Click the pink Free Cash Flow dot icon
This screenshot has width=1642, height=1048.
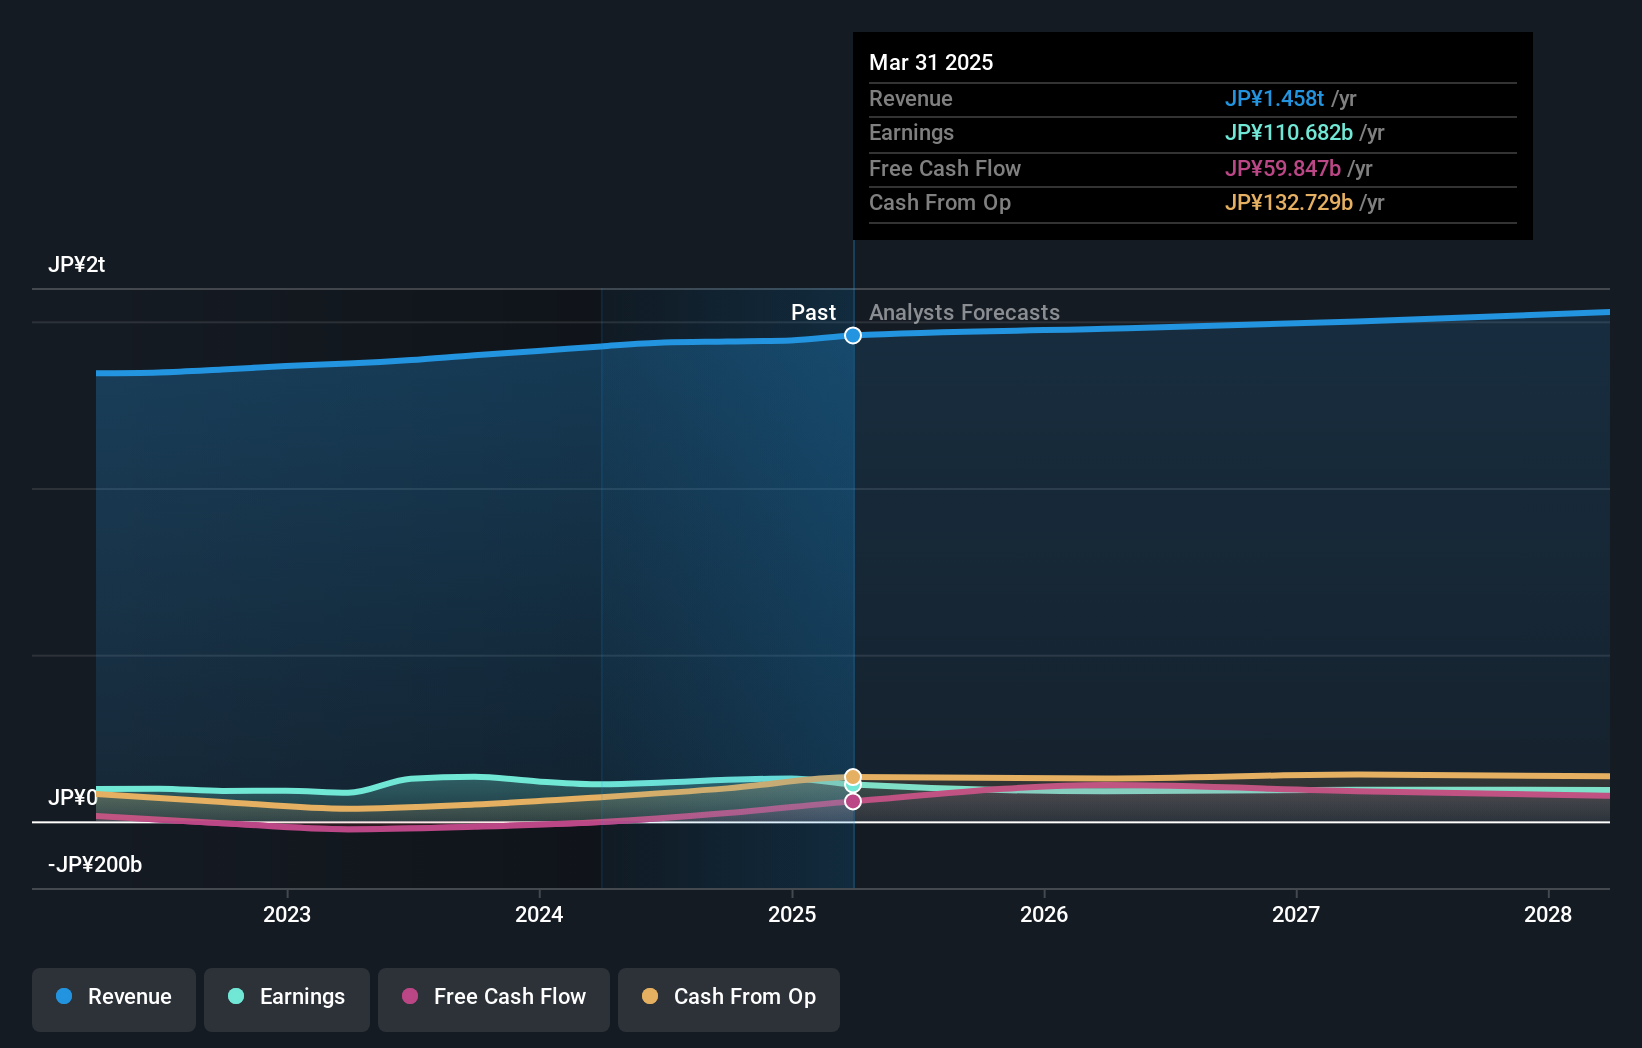[409, 997]
